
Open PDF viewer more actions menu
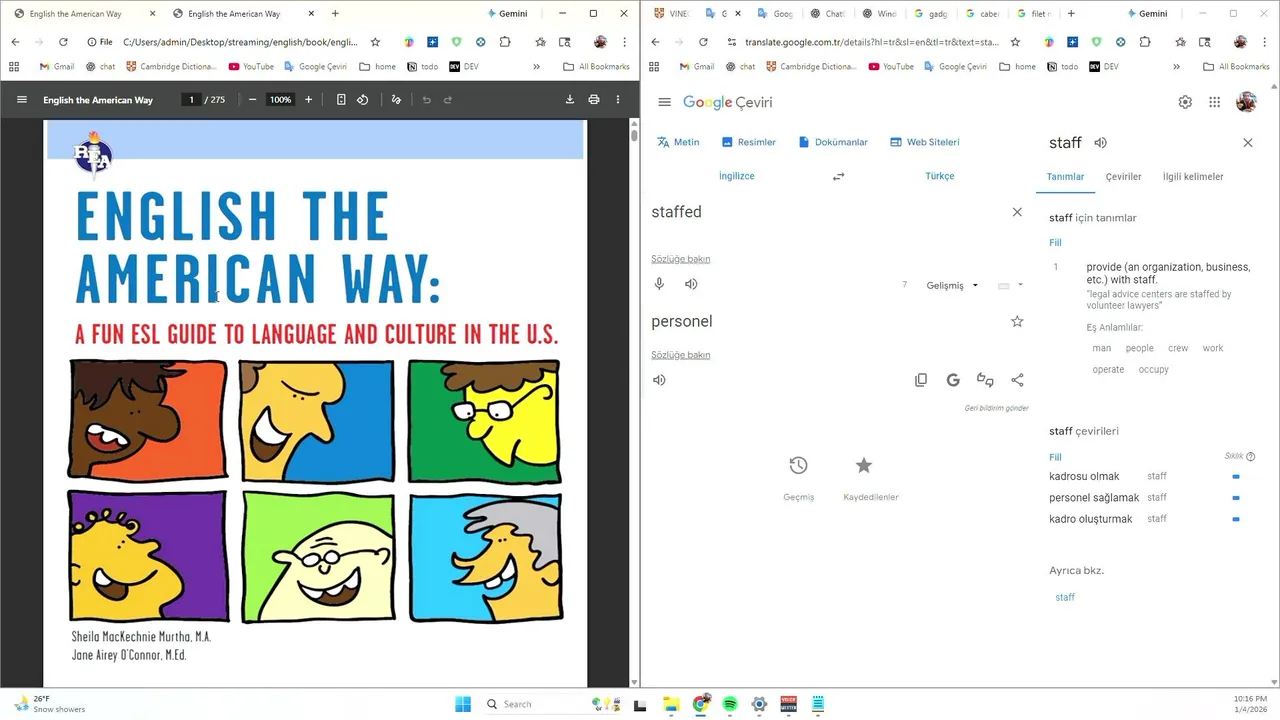618,100
